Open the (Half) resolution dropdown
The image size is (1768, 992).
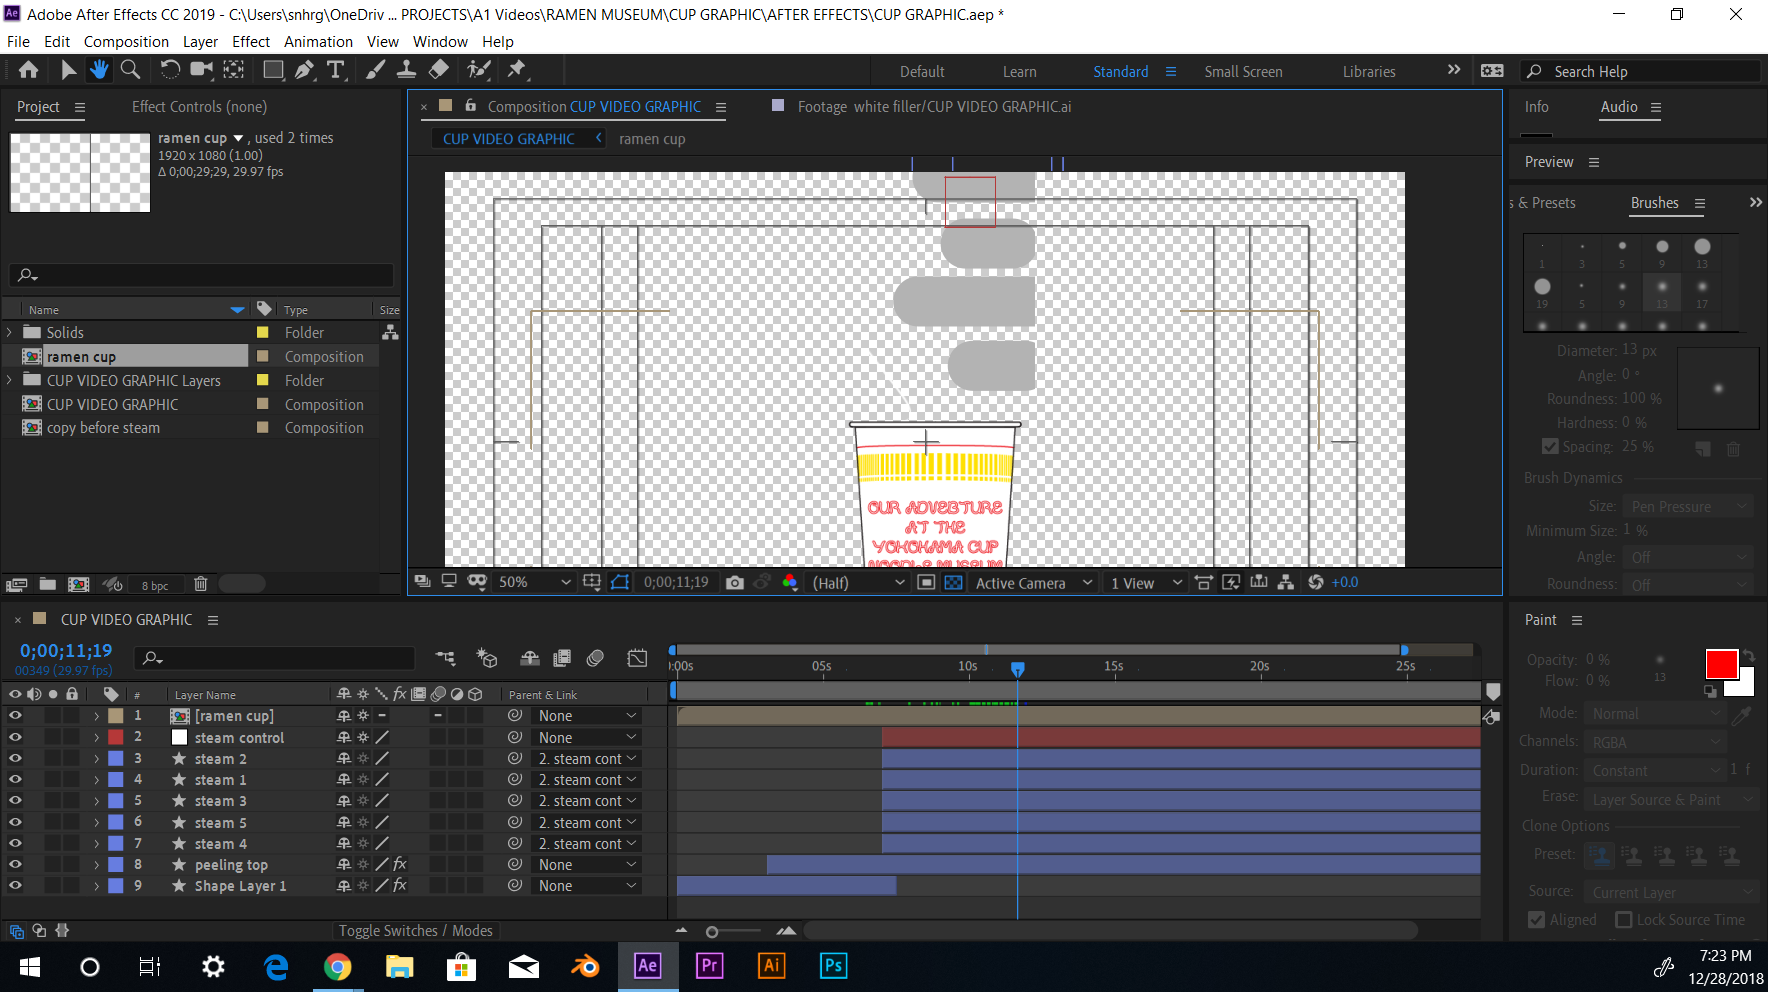point(858,583)
